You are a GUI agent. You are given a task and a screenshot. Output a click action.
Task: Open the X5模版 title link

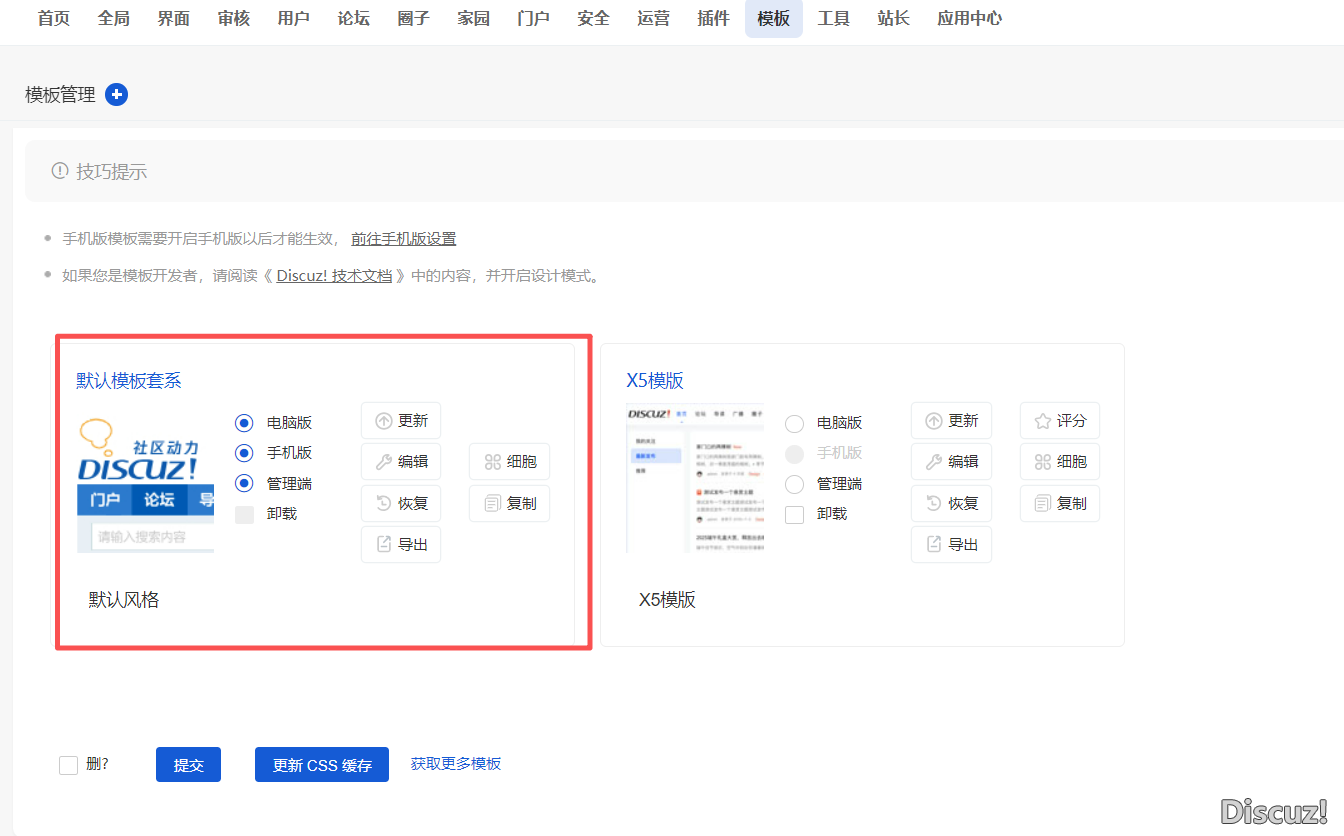tap(655, 381)
